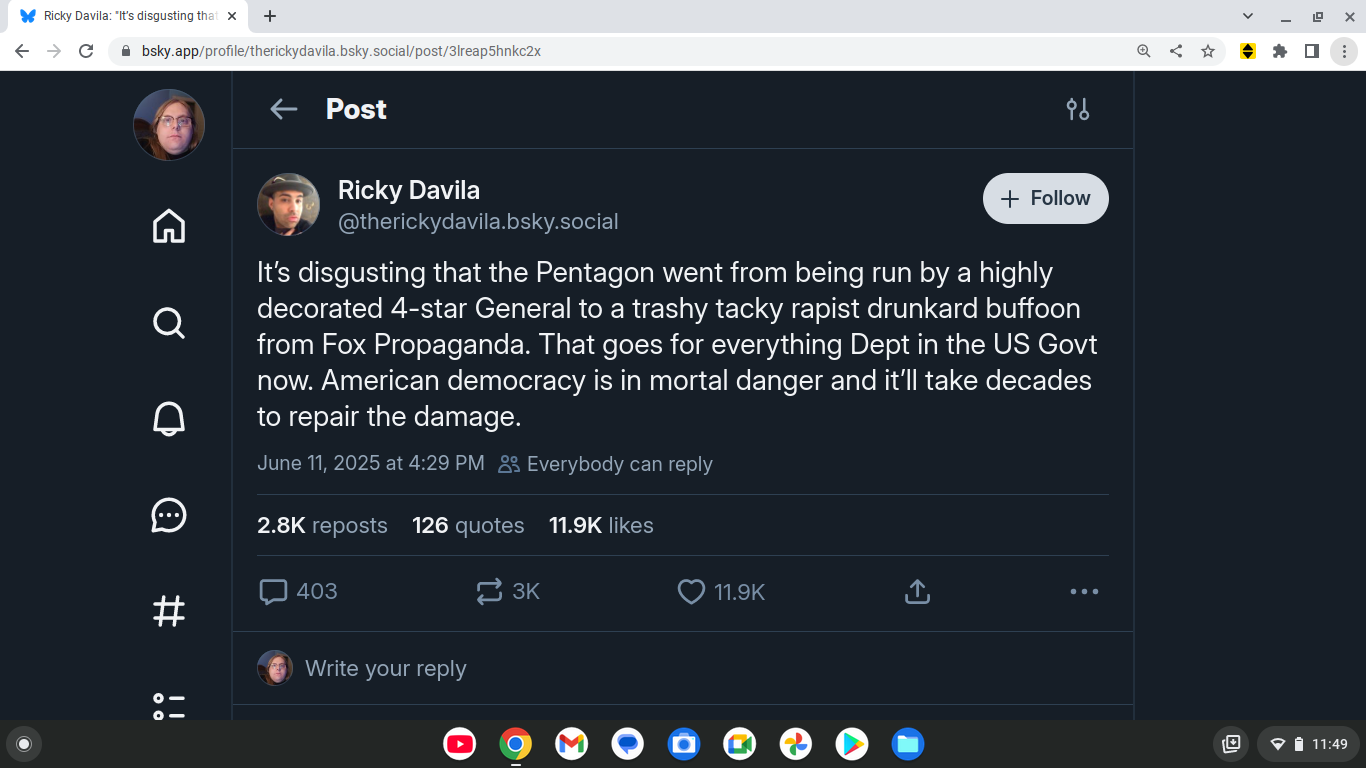1366x768 pixels.
Task: Open the Feeds hashtag icon in sidebar
Action: (x=169, y=611)
